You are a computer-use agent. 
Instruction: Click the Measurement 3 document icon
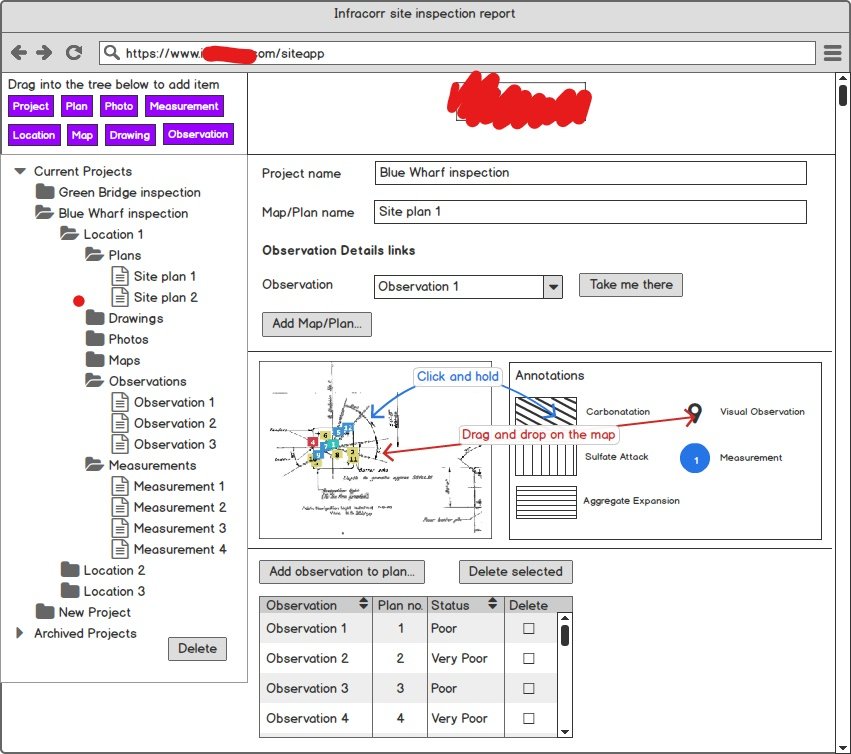pyautogui.click(x=120, y=528)
